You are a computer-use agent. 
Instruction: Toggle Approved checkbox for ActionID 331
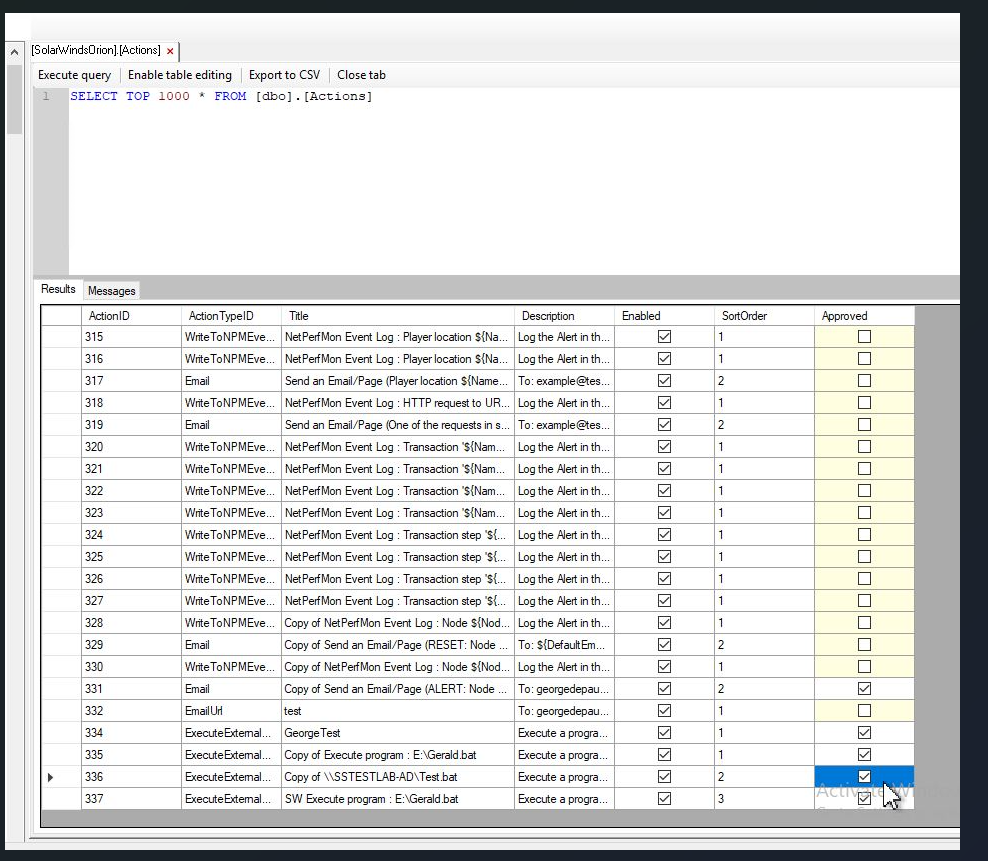(x=864, y=689)
